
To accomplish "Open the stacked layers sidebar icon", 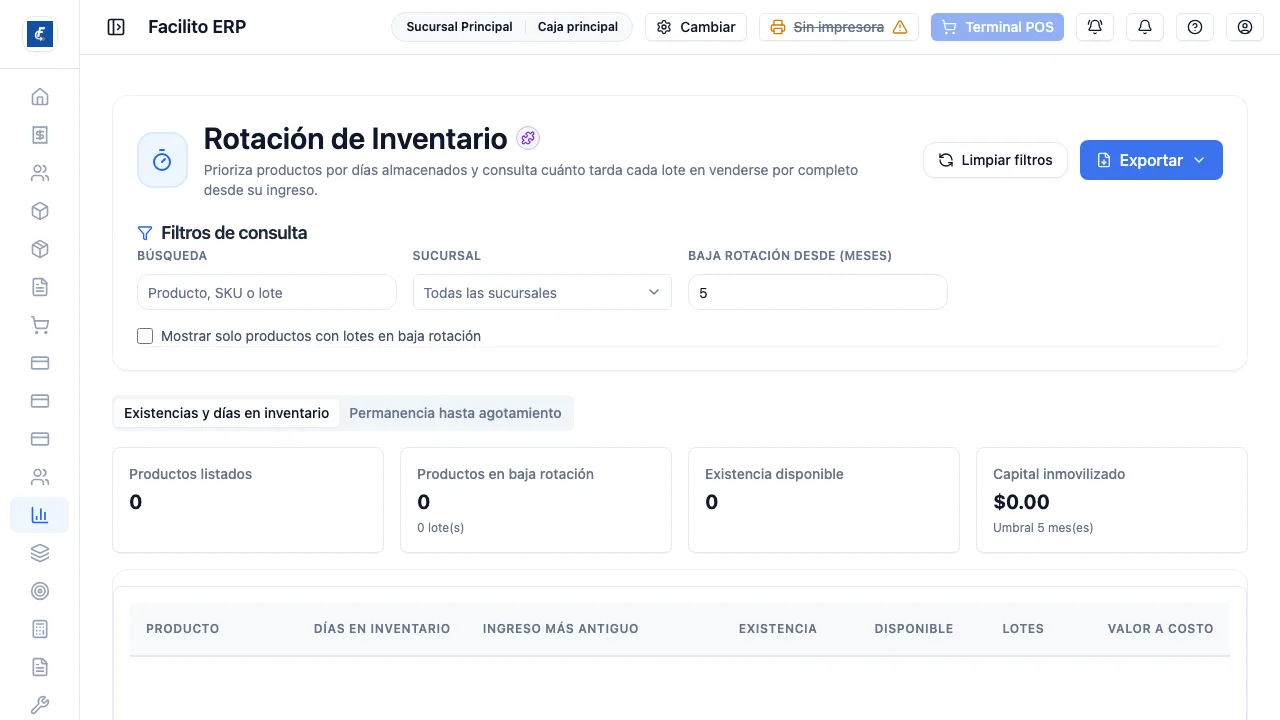I will (40, 553).
